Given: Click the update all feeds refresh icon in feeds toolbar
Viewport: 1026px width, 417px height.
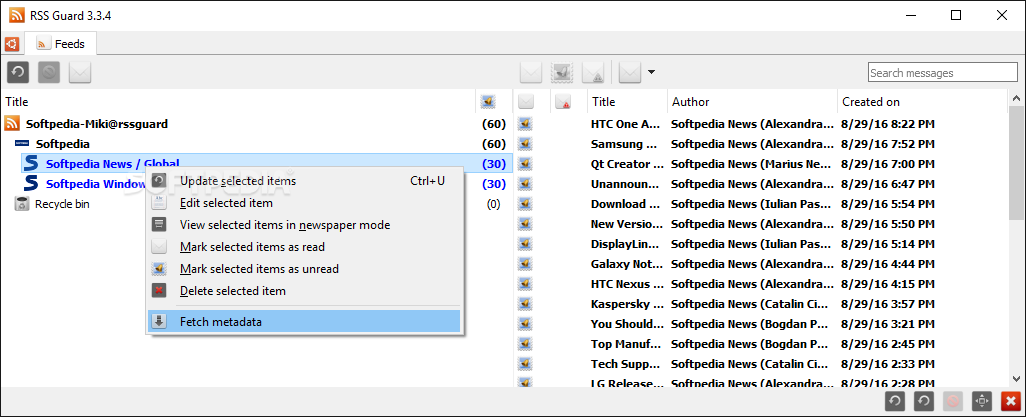Looking at the screenshot, I should coord(18,72).
